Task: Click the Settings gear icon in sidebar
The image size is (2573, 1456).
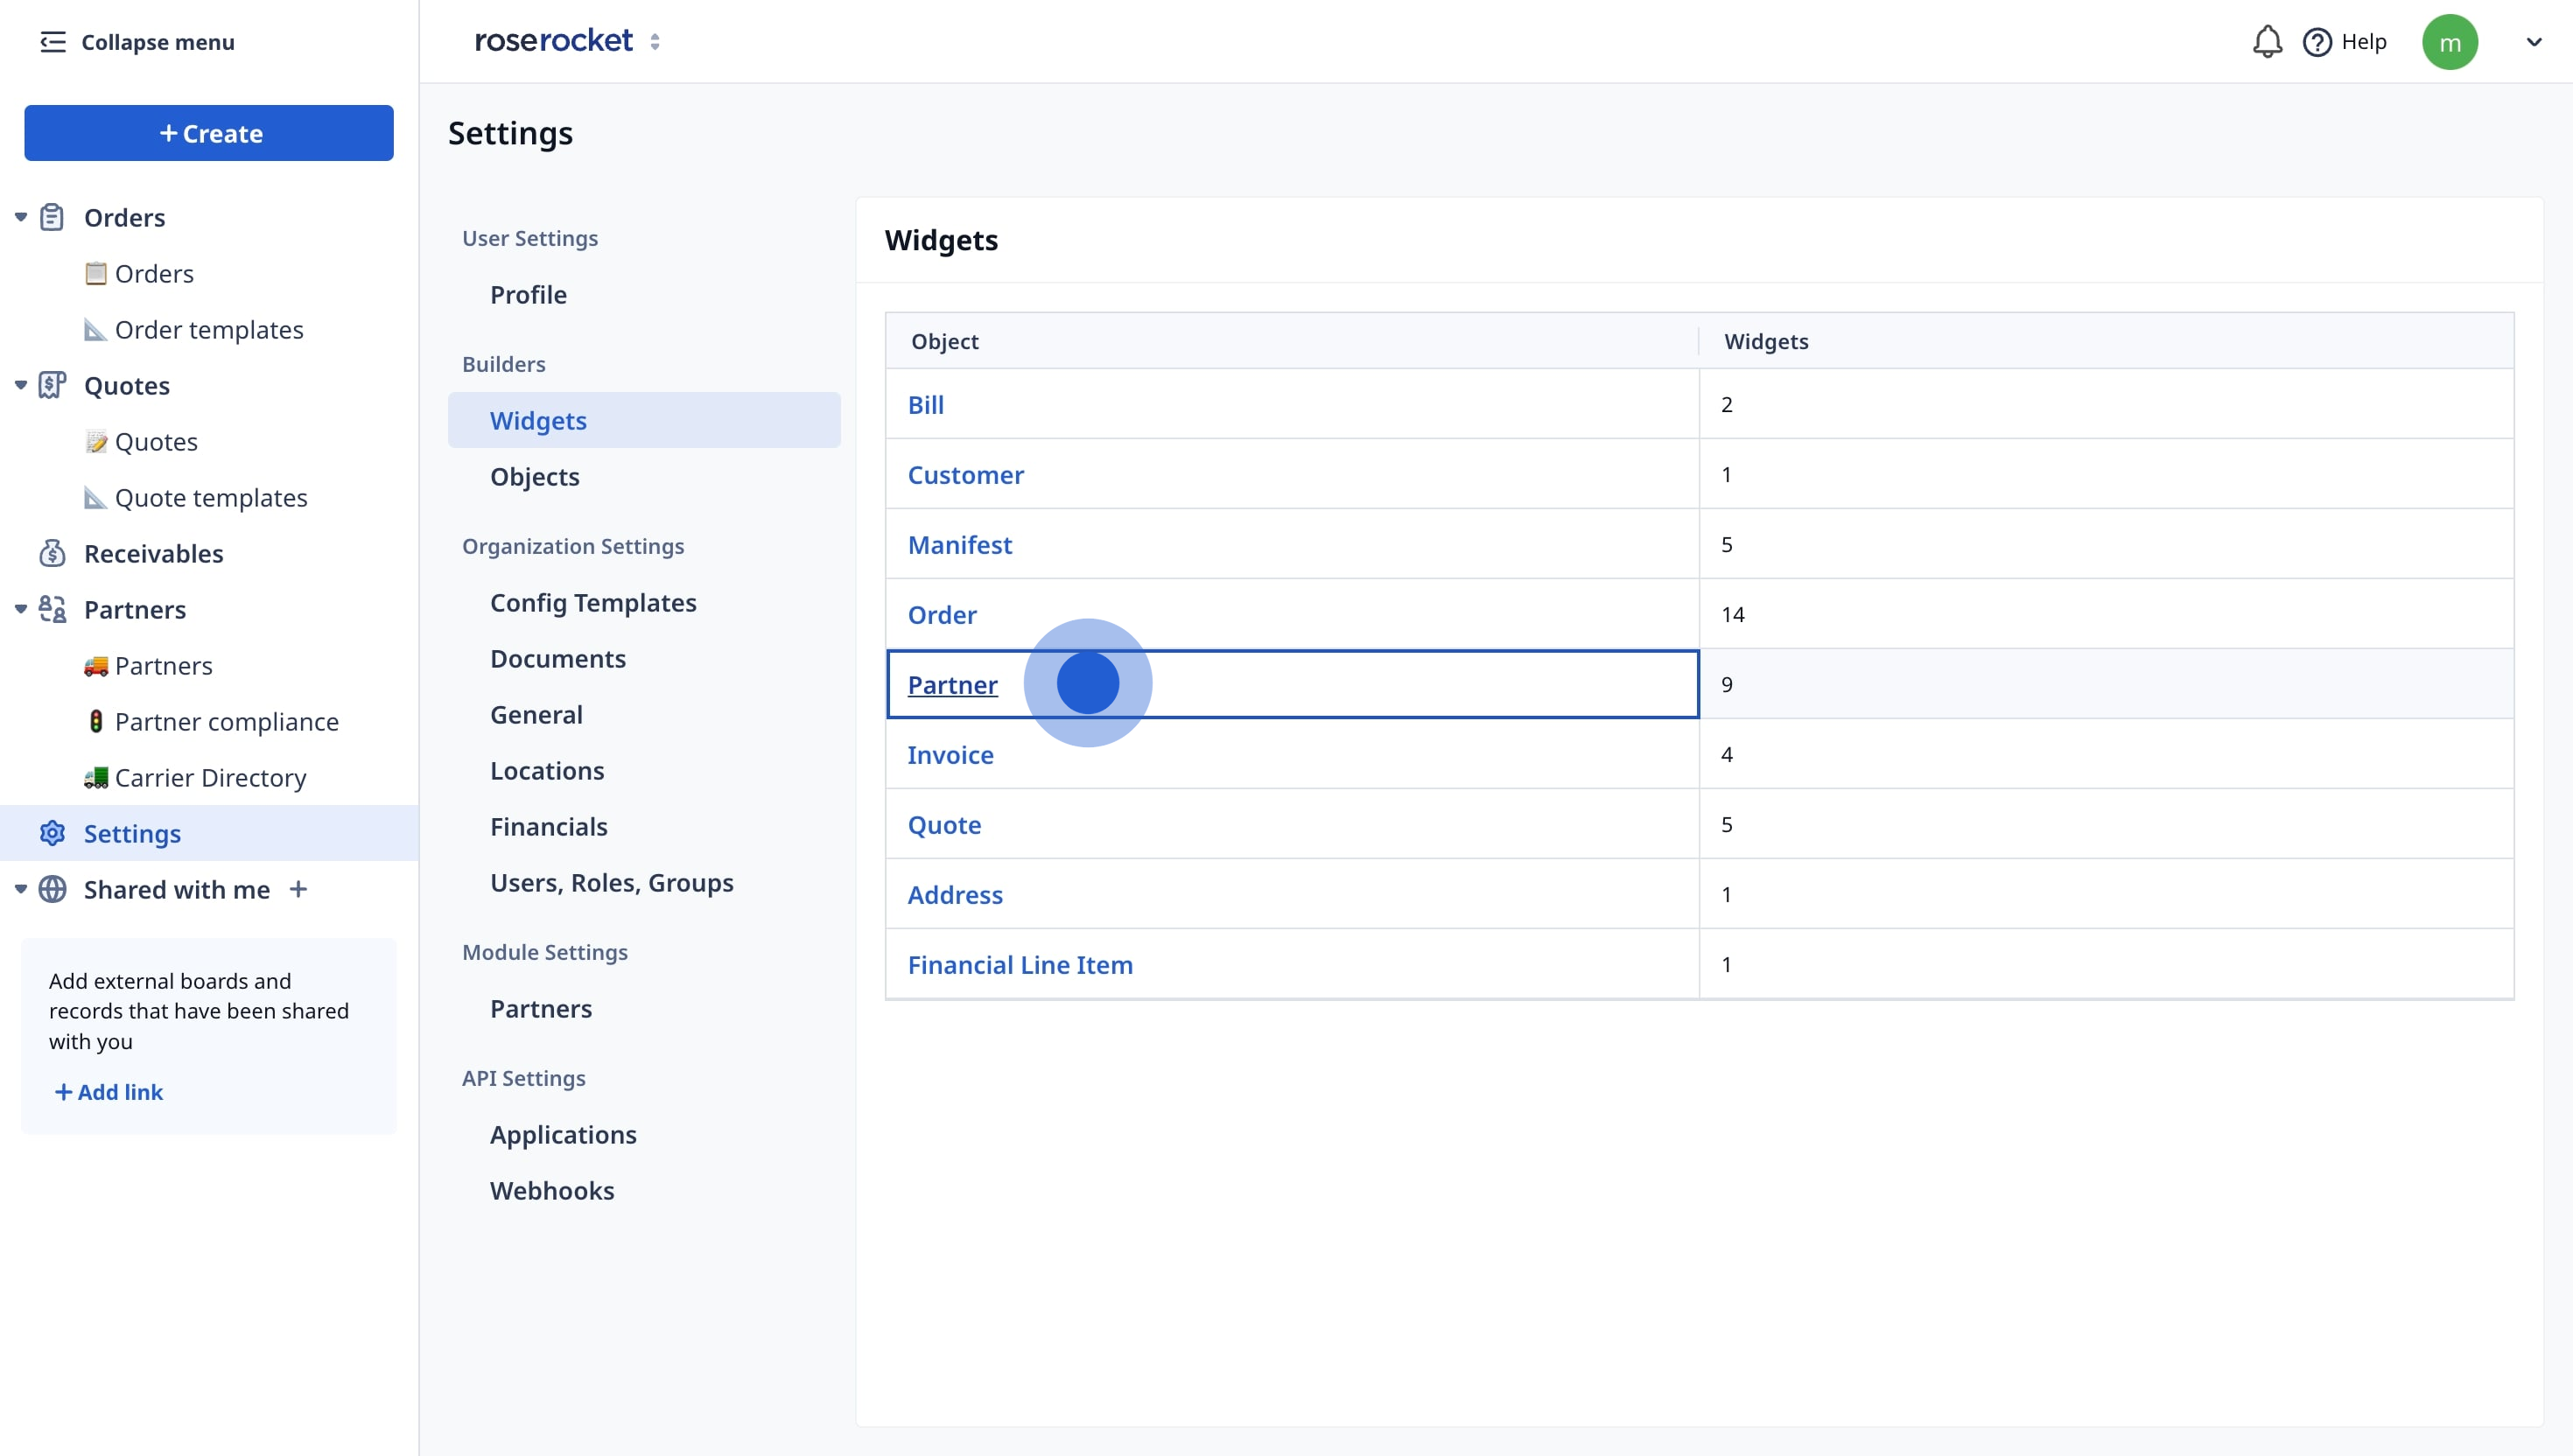Action: coord(52,833)
